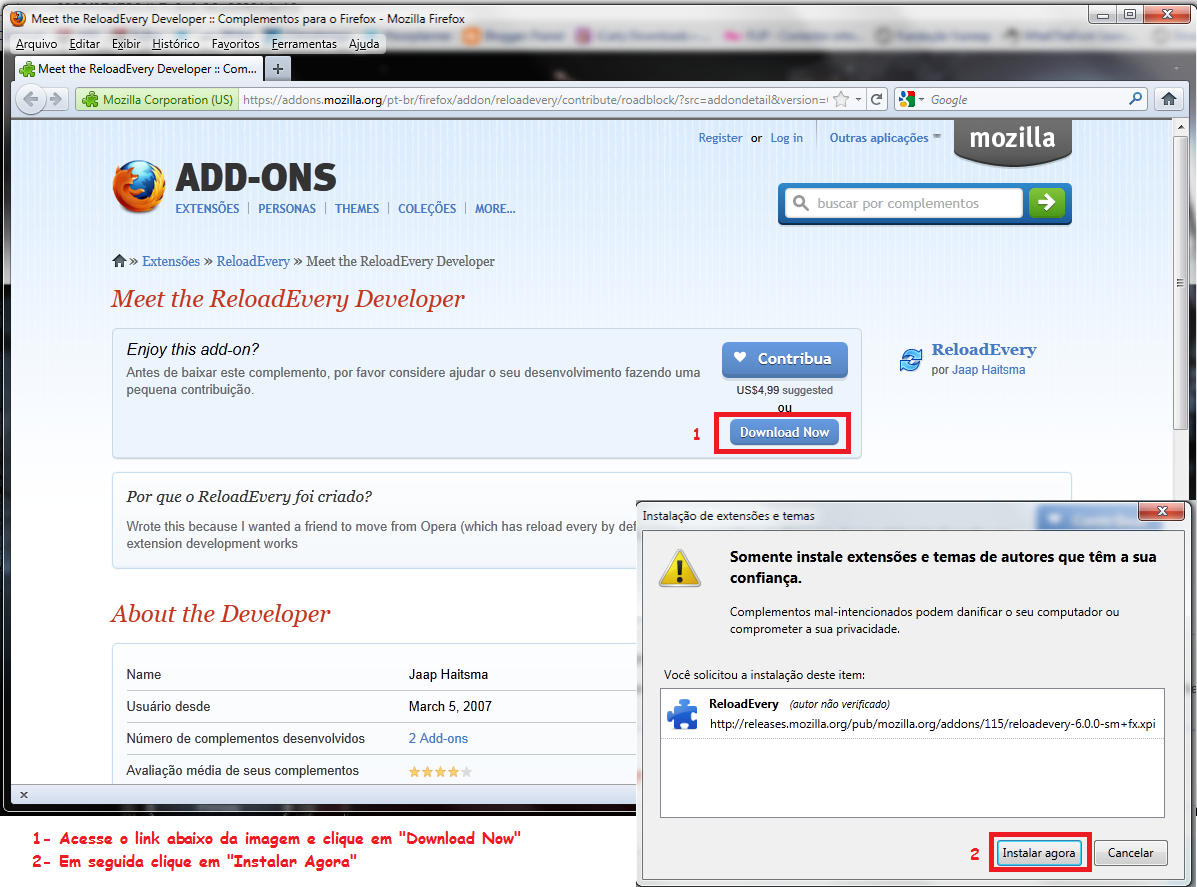
Task: Open the Firefox home page icon
Action: [x=1168, y=99]
